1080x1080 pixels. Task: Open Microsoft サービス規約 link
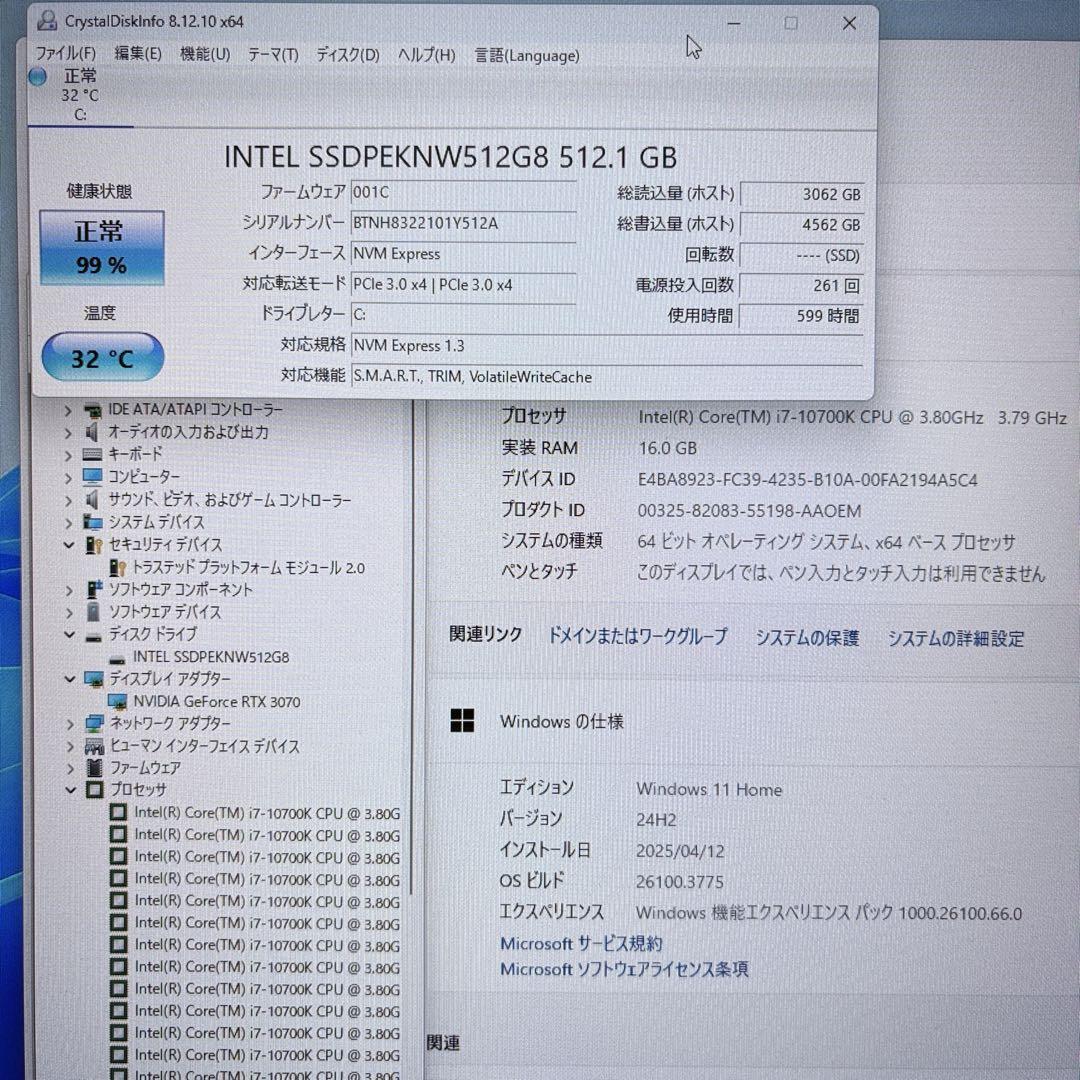point(581,944)
